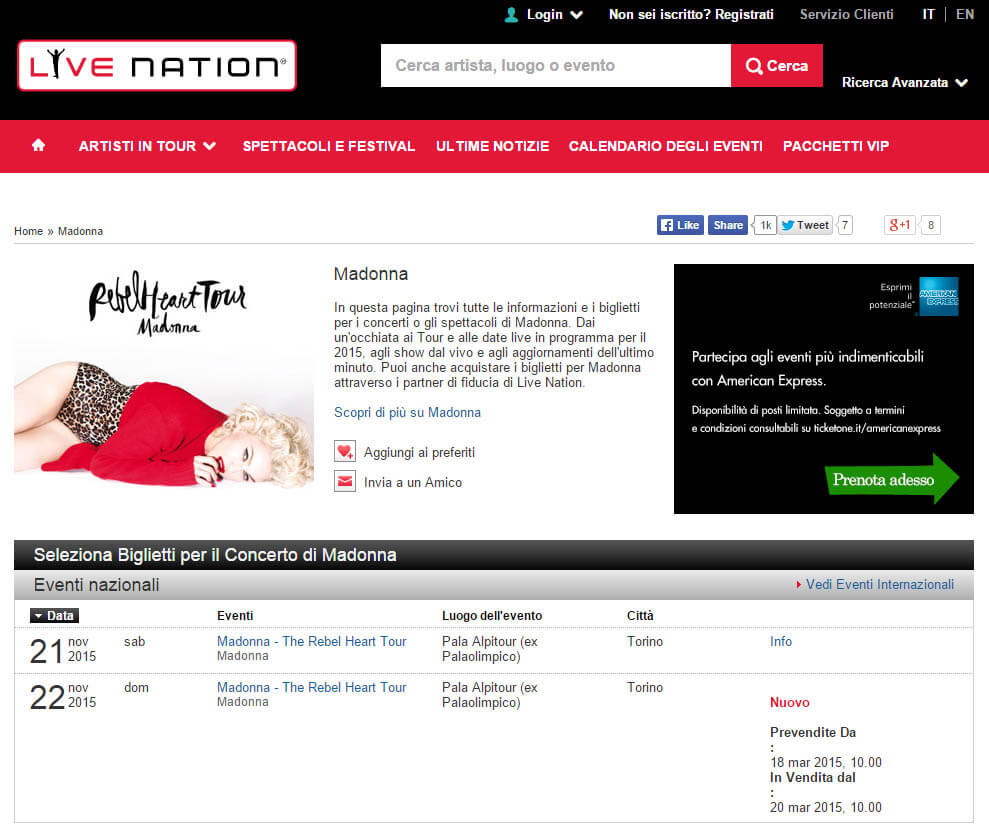The height and width of the screenshot is (828, 989).
Task: Switch language to EN
Action: 964,15
